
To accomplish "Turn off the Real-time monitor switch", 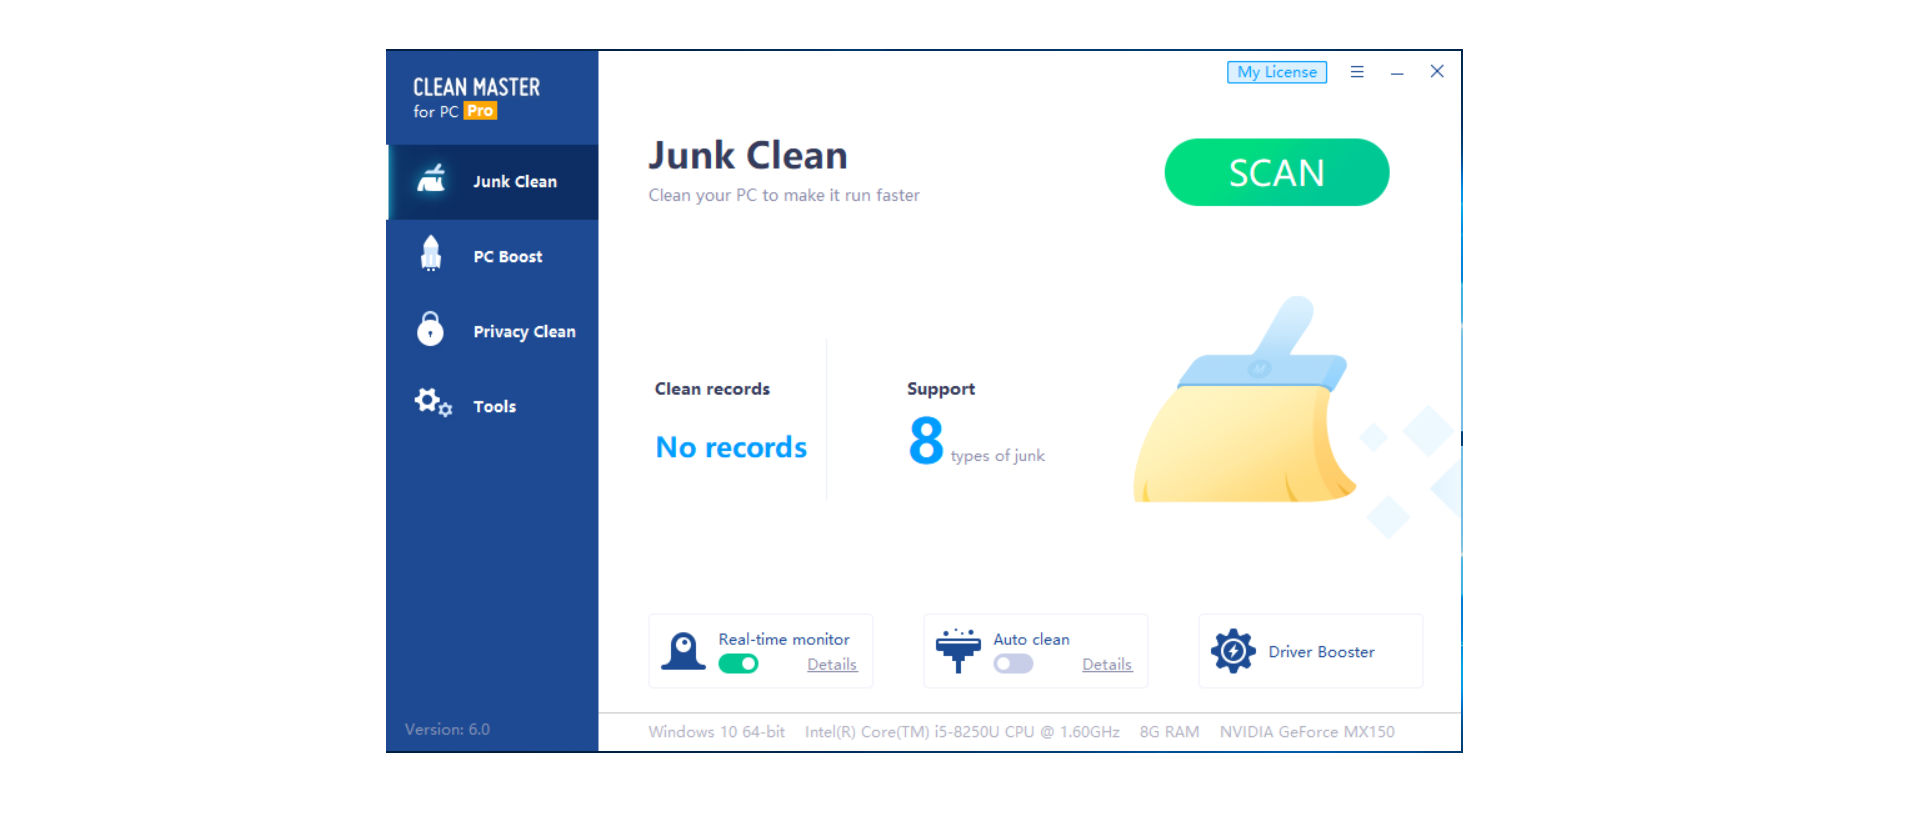I will [x=738, y=664].
